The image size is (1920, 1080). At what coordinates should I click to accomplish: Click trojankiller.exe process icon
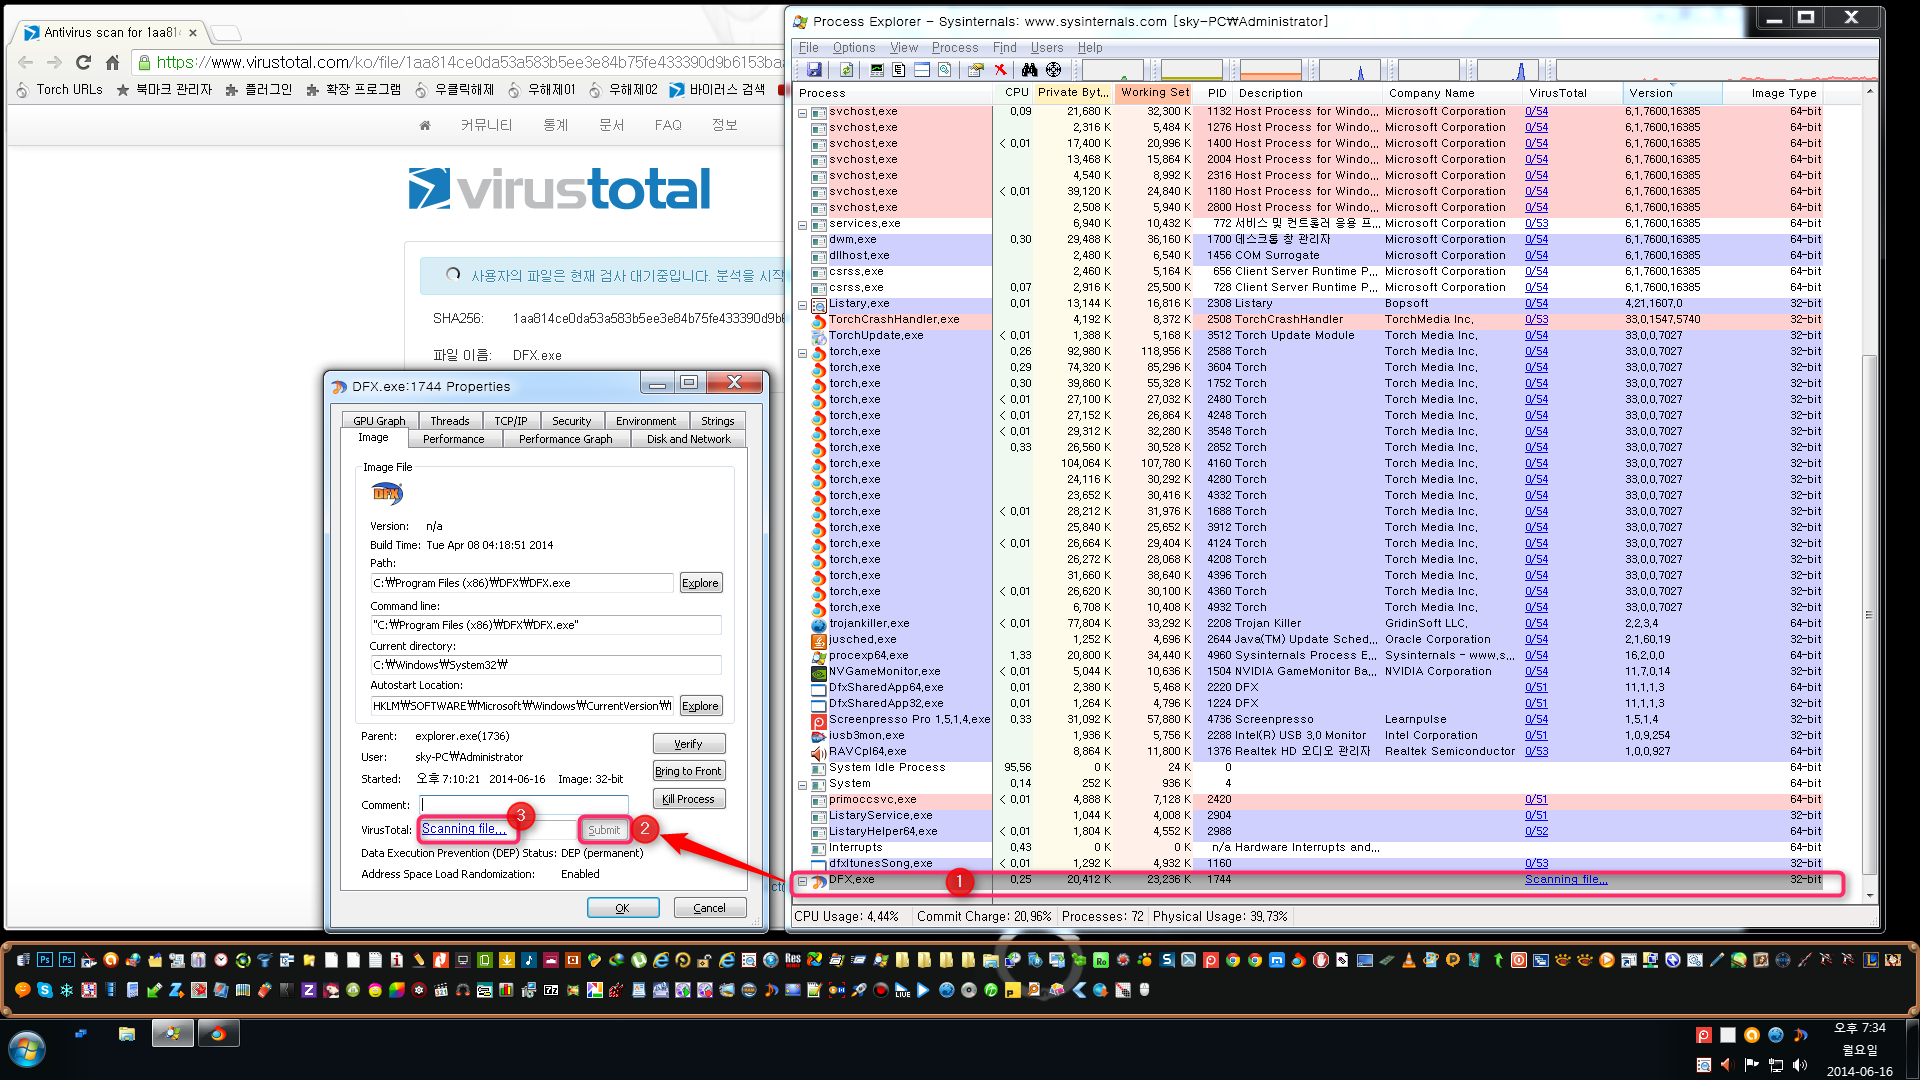click(818, 624)
